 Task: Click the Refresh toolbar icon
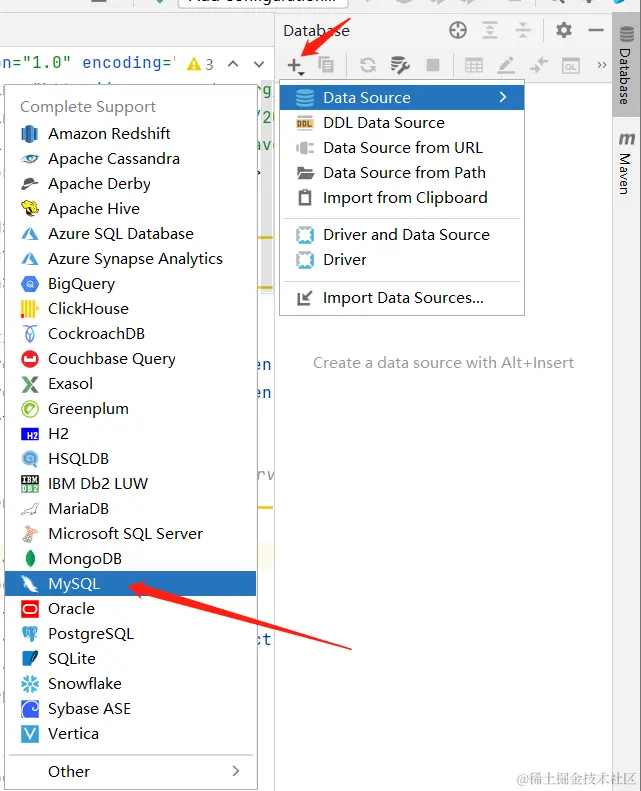point(368,65)
